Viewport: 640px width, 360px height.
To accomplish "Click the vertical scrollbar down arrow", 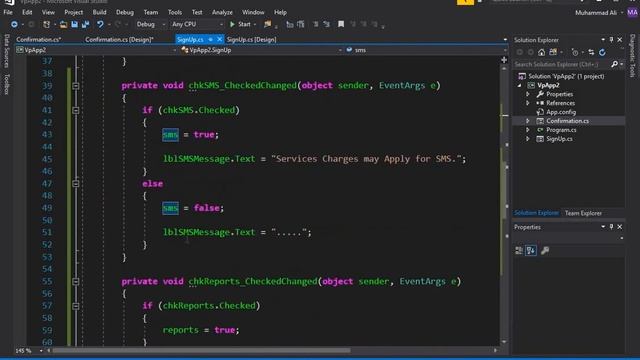I will click(x=504, y=342).
